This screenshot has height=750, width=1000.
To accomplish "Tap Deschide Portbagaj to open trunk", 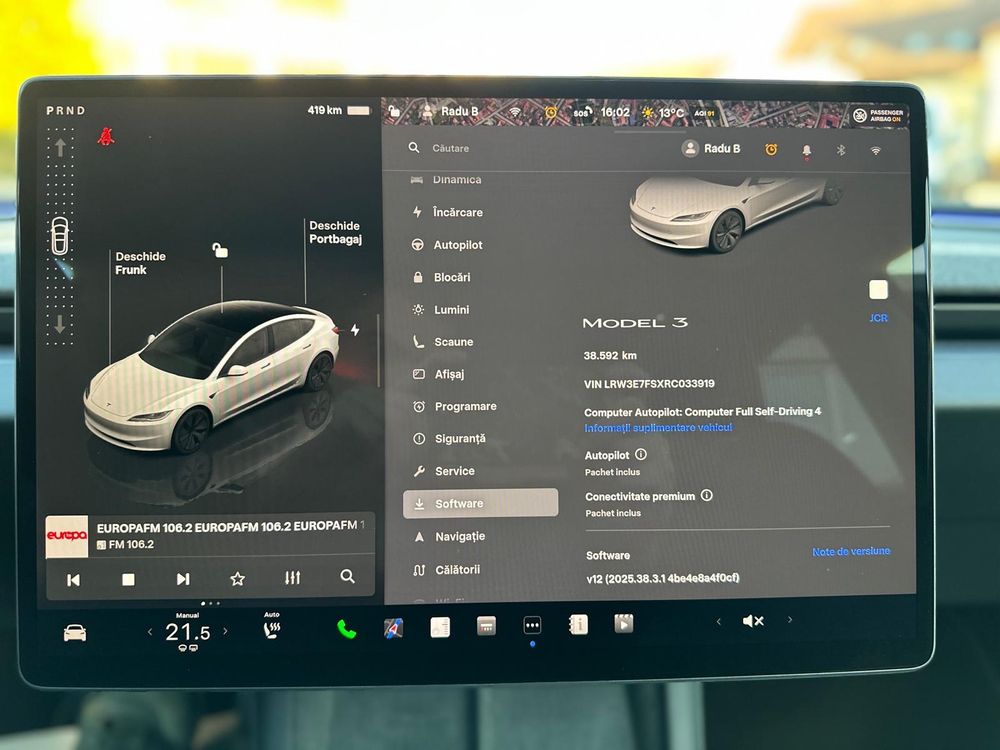I will [335, 232].
